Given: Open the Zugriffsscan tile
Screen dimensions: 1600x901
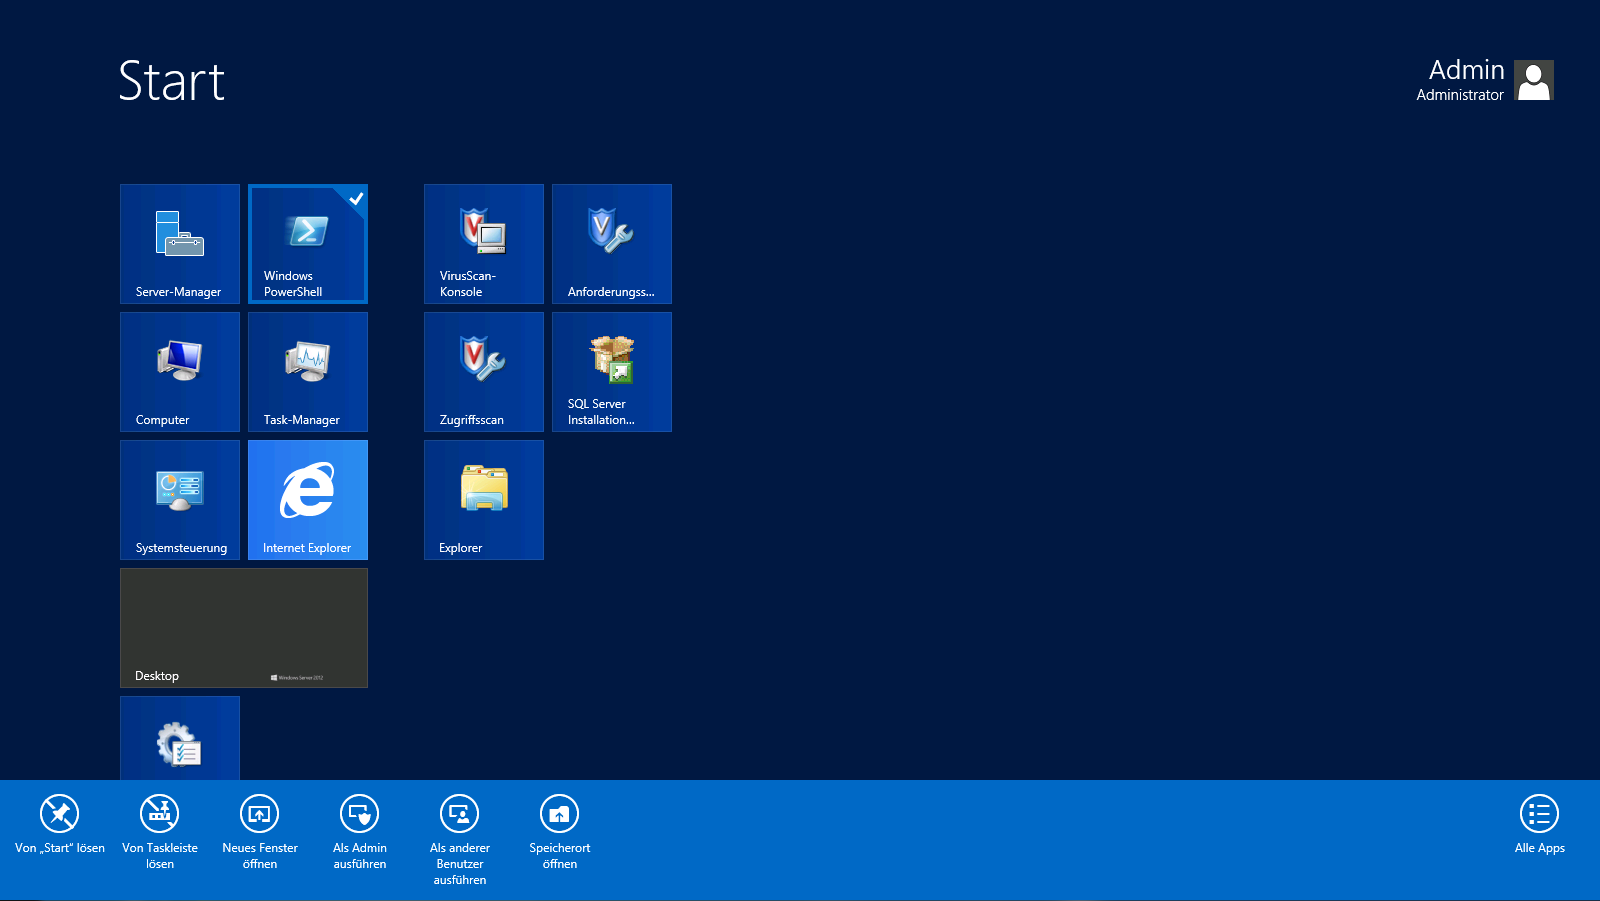Looking at the screenshot, I should click(484, 372).
